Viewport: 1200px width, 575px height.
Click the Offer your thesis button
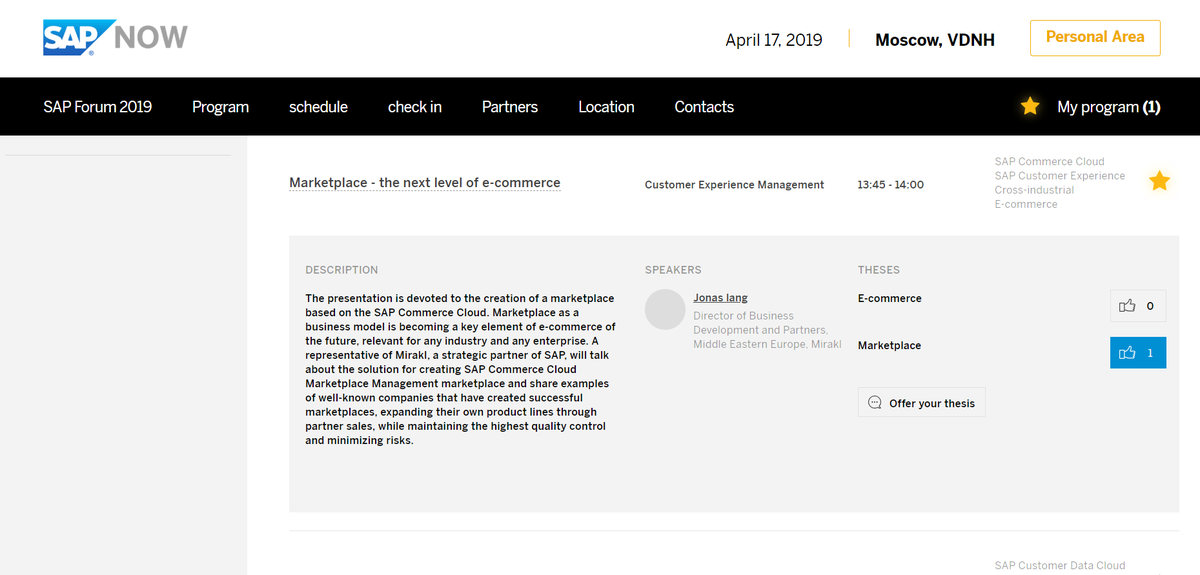click(x=922, y=403)
